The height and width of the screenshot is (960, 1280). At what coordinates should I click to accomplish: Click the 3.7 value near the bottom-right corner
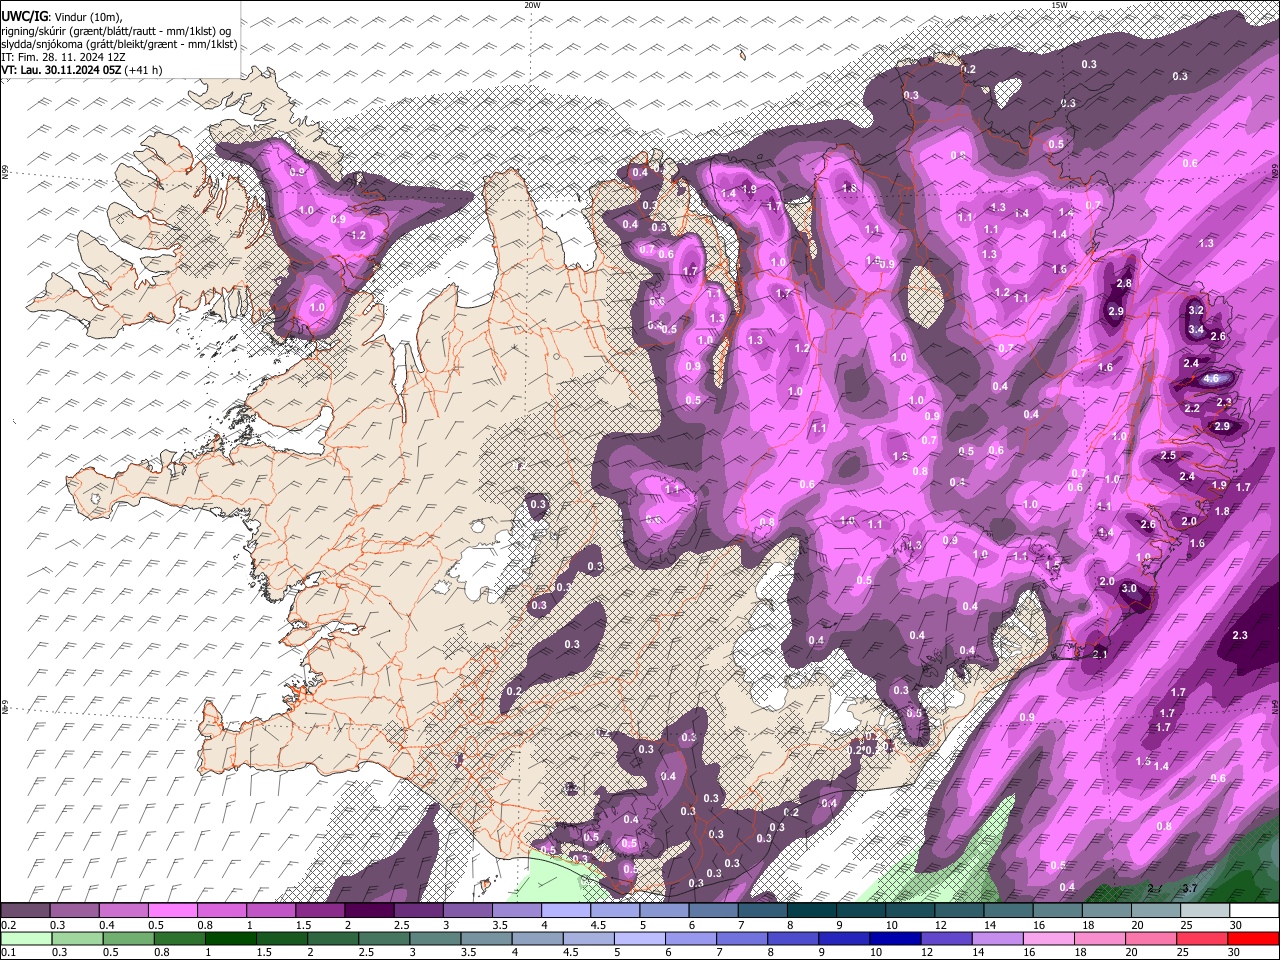coord(1190,888)
